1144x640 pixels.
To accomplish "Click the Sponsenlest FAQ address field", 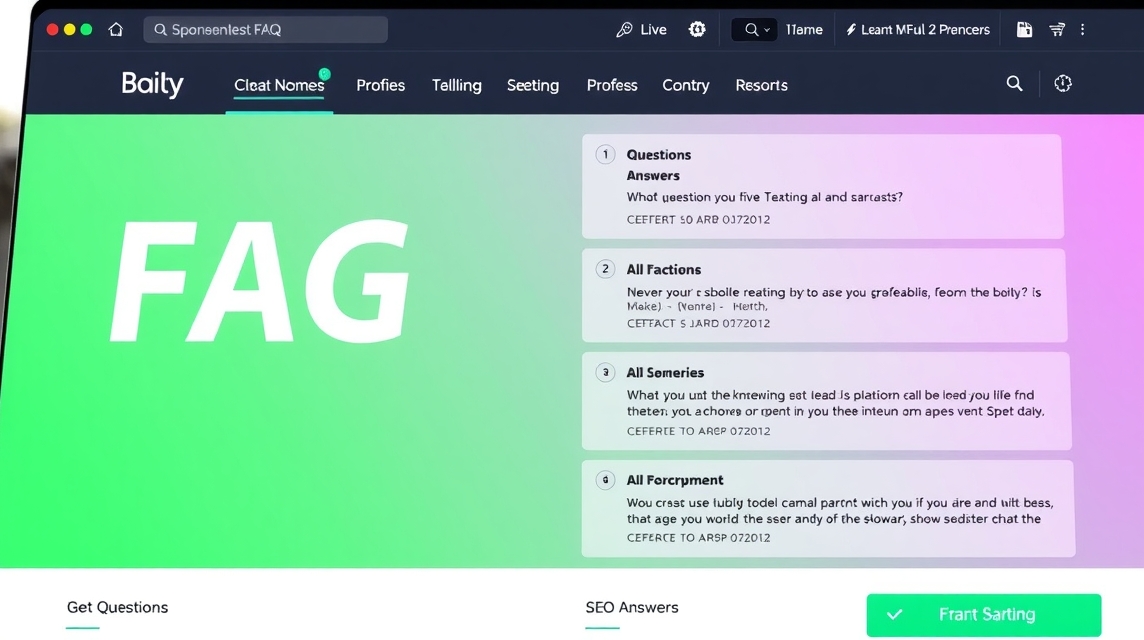I will [x=266, y=30].
